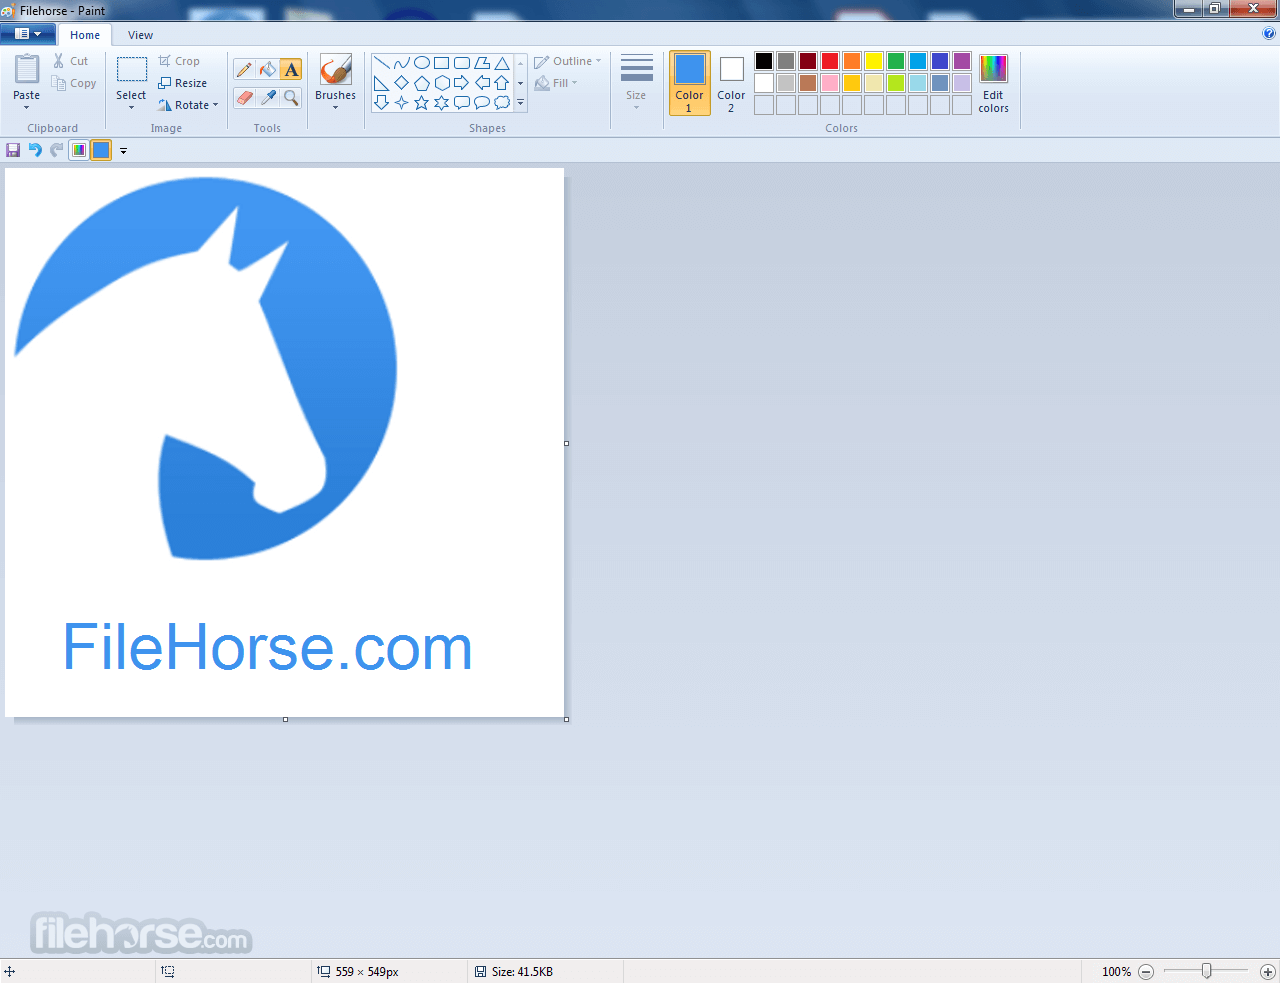Click the Brushes tool icon

coord(335,70)
